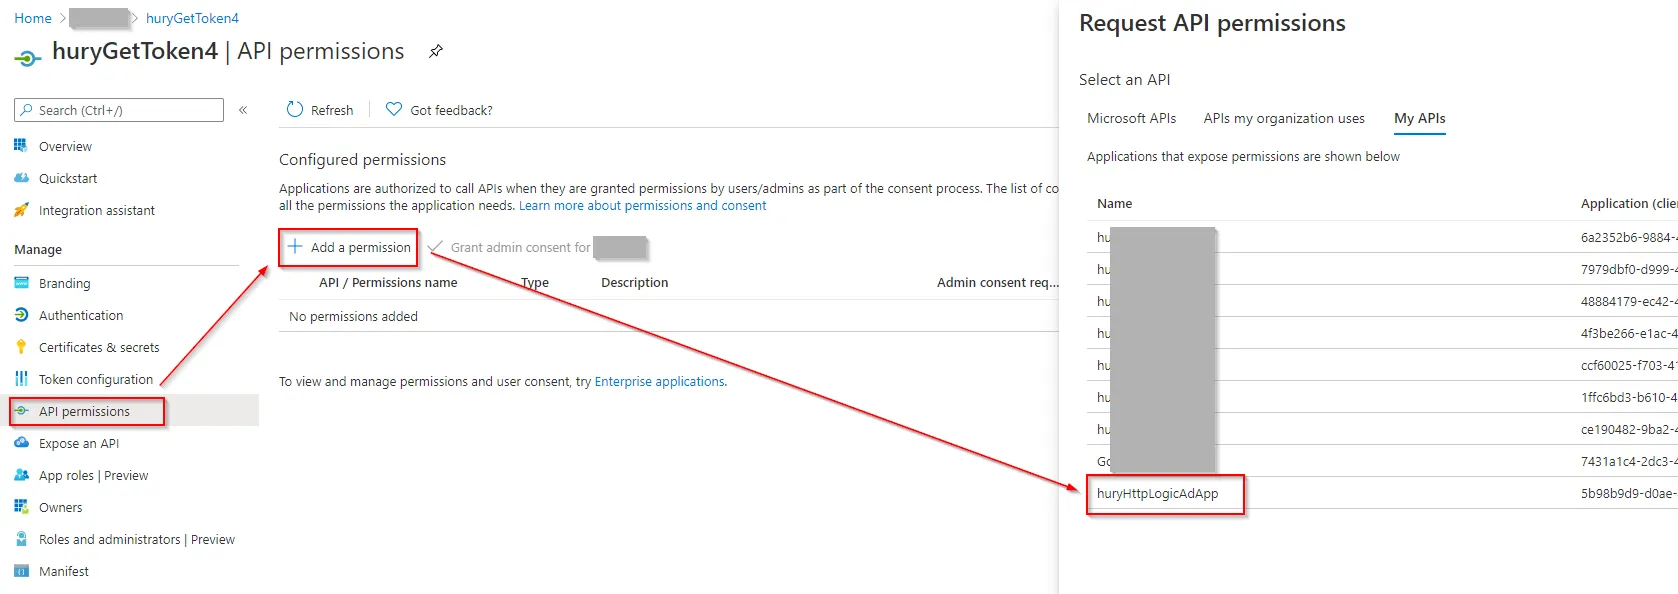Open Certificates & secrets
The width and height of the screenshot is (1678, 594).
(x=99, y=347)
